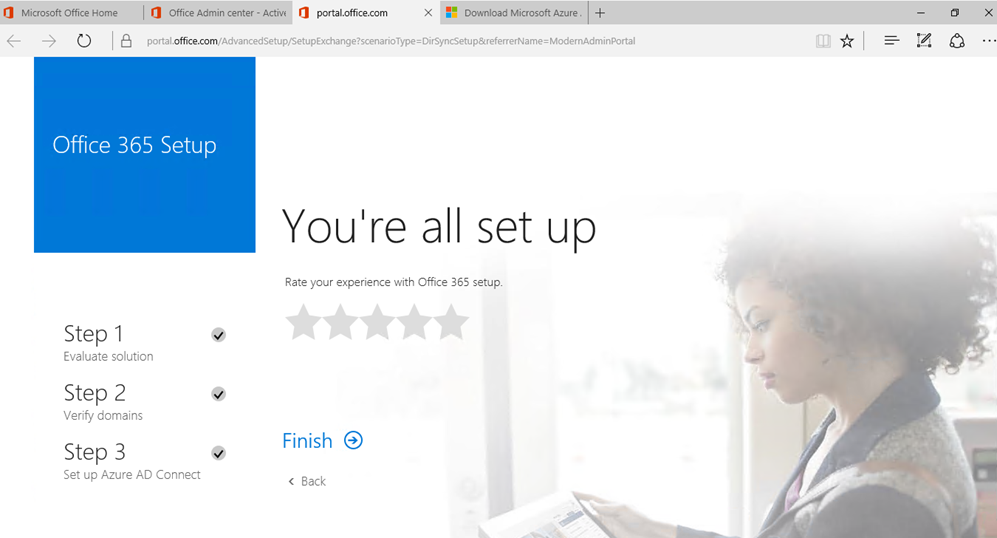This screenshot has width=997, height=538.
Task: Open the Hub three-lines icon
Action: [891, 41]
